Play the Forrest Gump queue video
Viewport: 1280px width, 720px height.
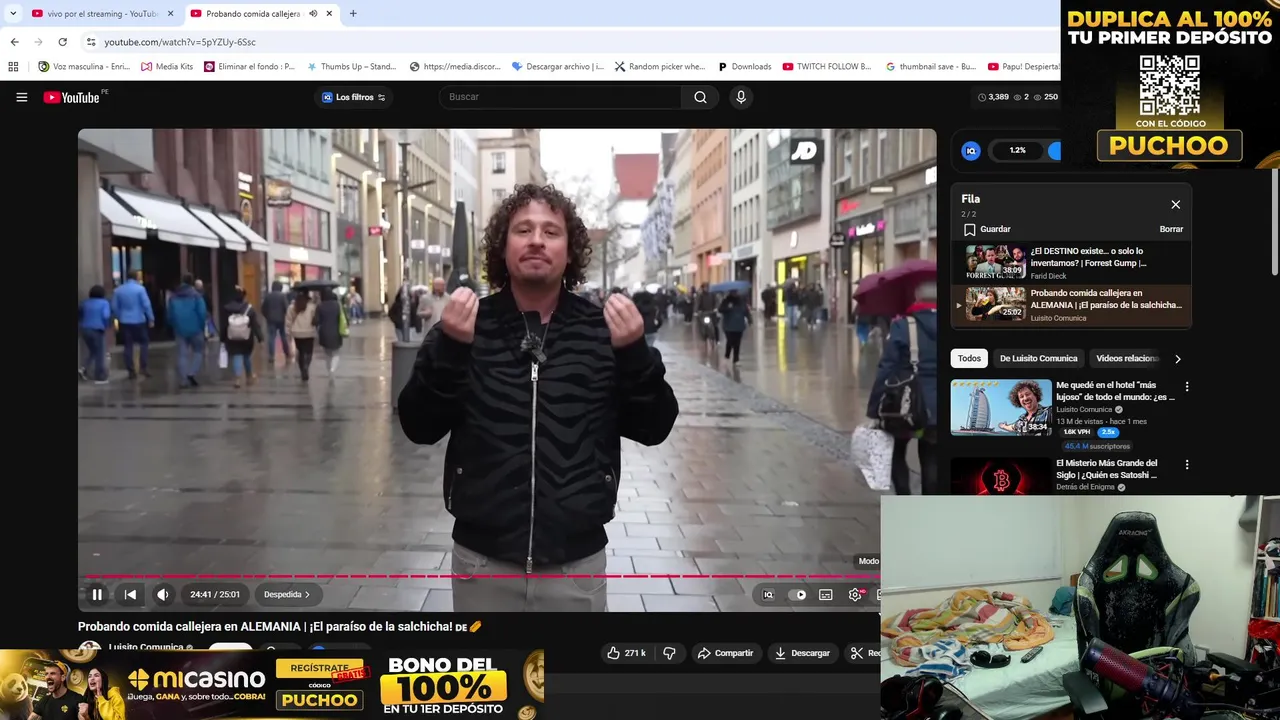coord(1073,262)
